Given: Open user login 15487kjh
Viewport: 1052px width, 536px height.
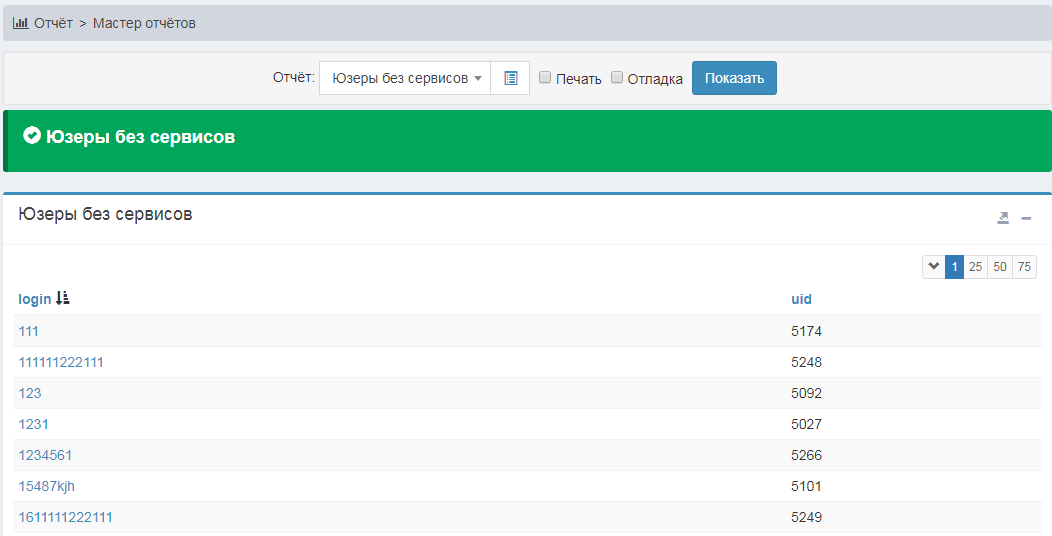Looking at the screenshot, I should tap(47, 486).
